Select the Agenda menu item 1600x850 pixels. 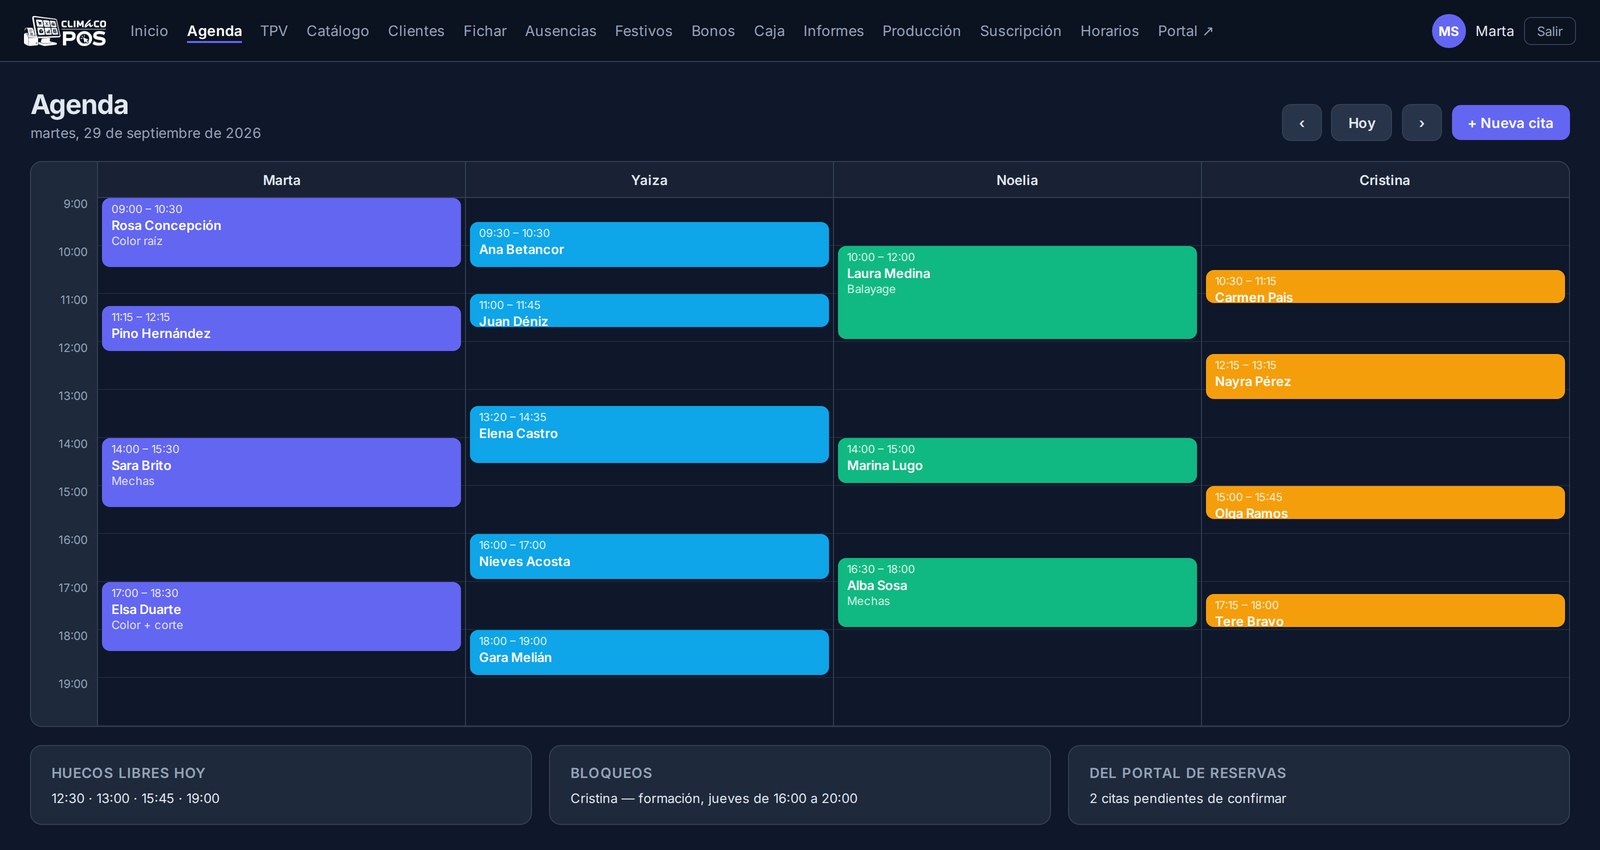point(214,31)
